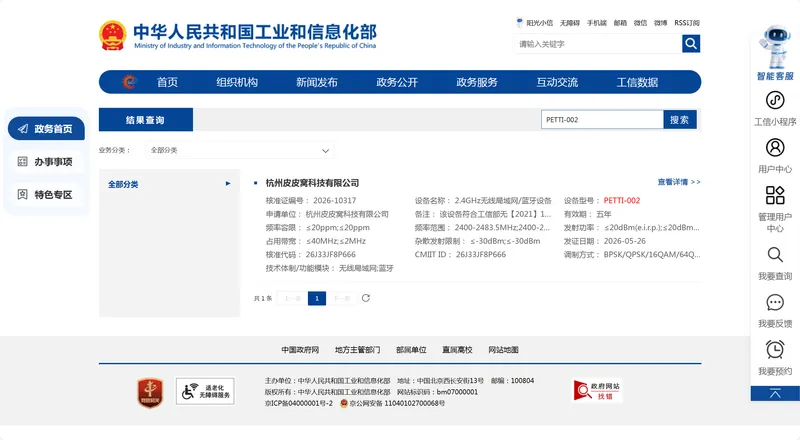Screen dimensions: 800x440
Task: Open 工信数据 navigation item
Action: 637,82
